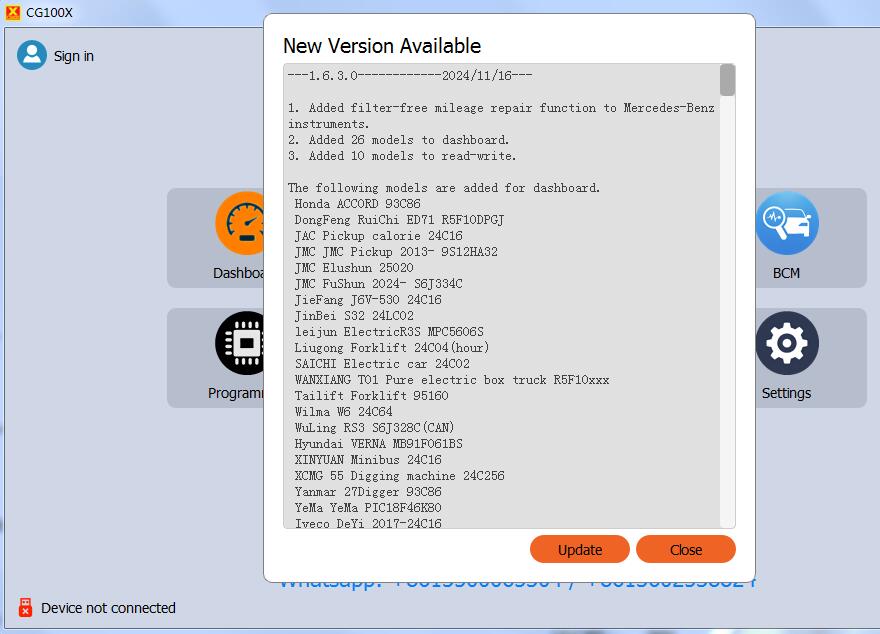Click the BCM label

coord(786,273)
